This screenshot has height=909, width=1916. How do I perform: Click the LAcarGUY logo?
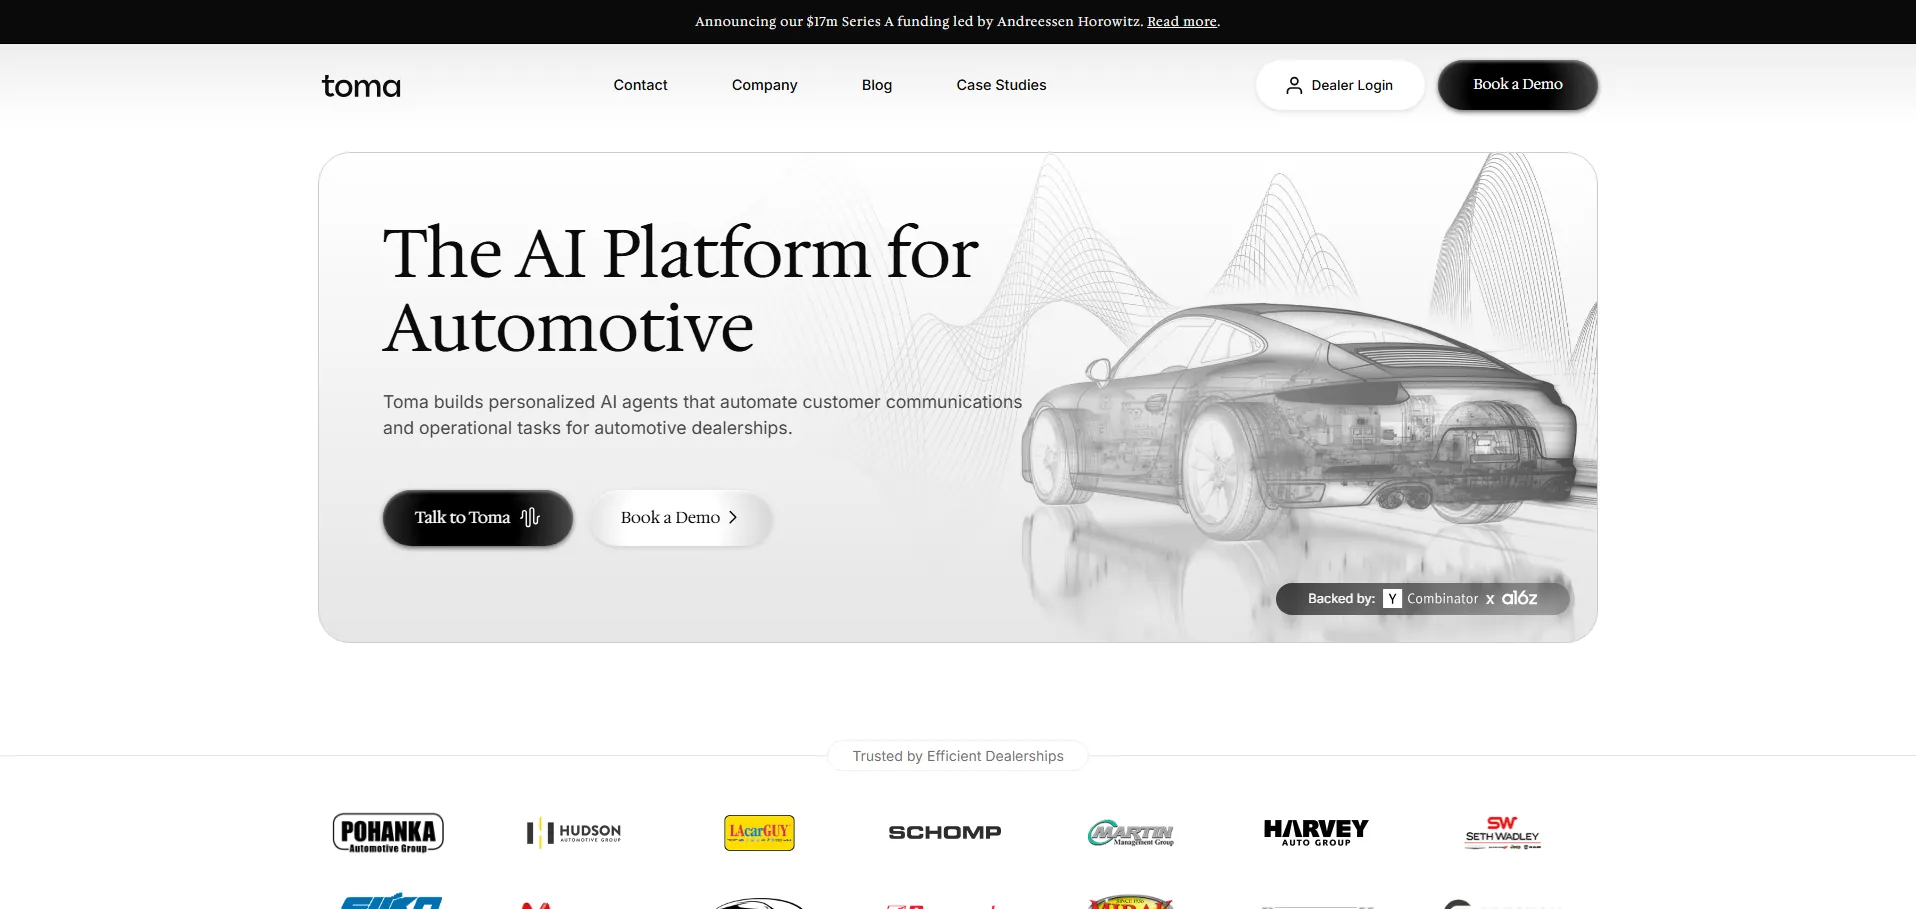759,832
